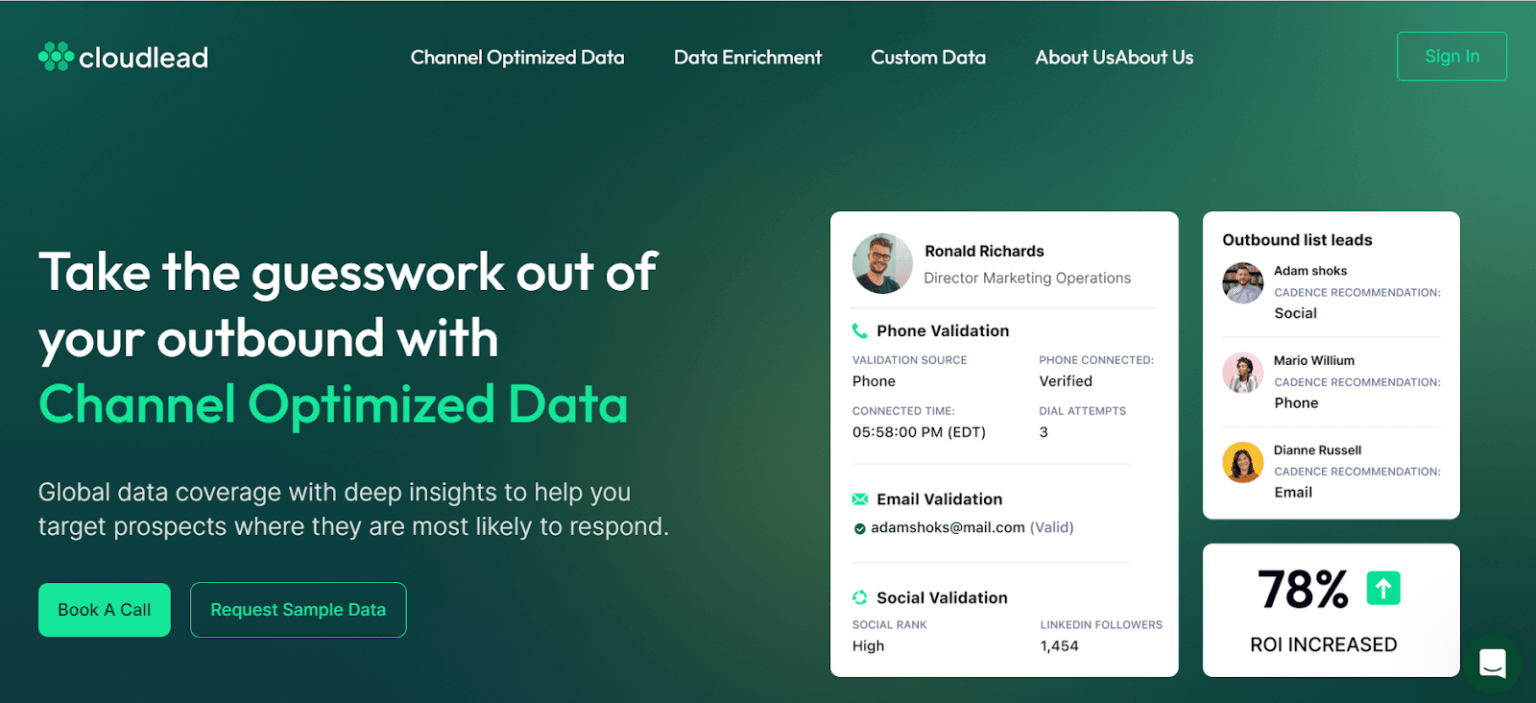Click Mario Willium avatar in leads list
The image size is (1536, 703).
point(1242,373)
